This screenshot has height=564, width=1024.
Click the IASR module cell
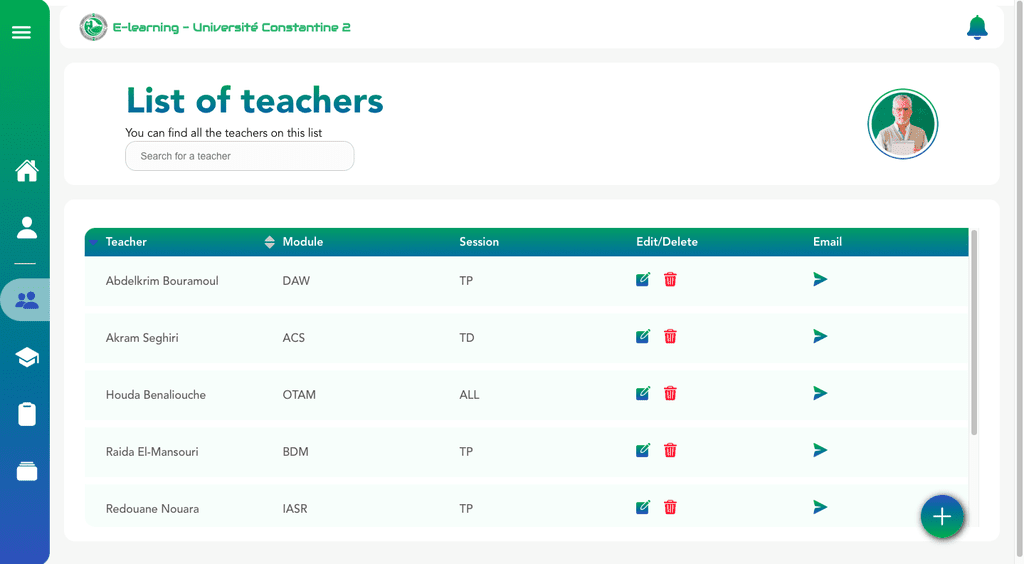[x=295, y=509]
